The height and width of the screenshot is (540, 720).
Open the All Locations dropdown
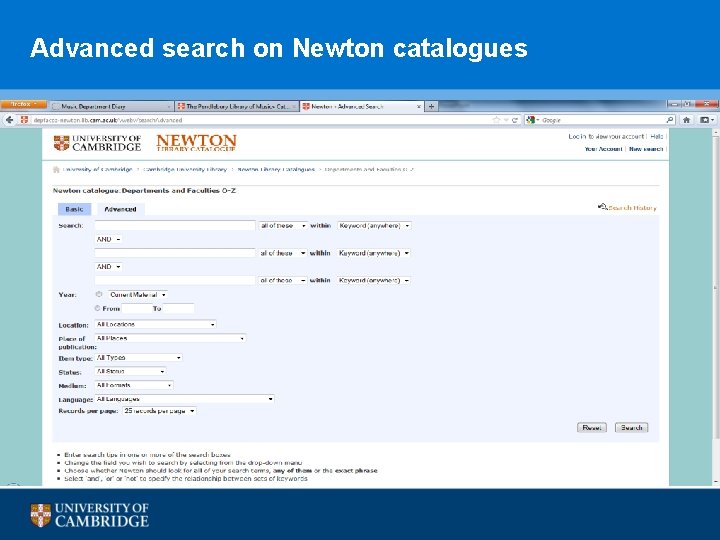point(155,324)
